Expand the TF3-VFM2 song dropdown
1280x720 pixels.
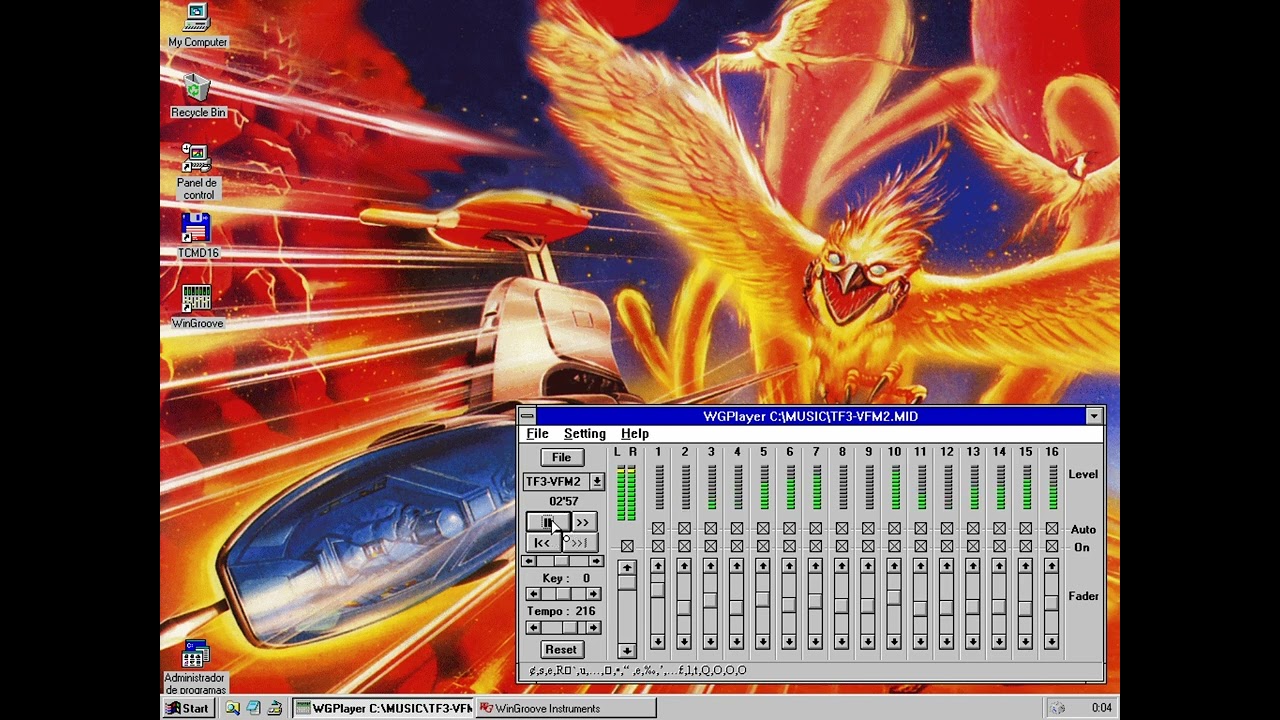pos(596,481)
